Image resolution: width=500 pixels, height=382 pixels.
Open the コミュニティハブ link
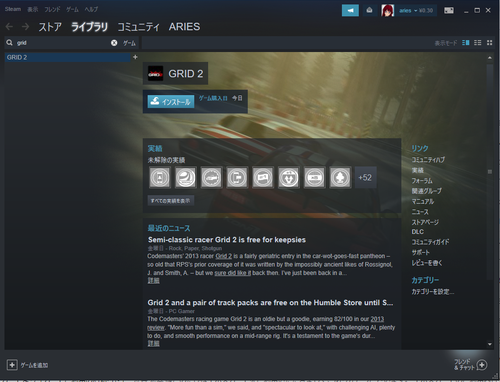[x=428, y=160]
